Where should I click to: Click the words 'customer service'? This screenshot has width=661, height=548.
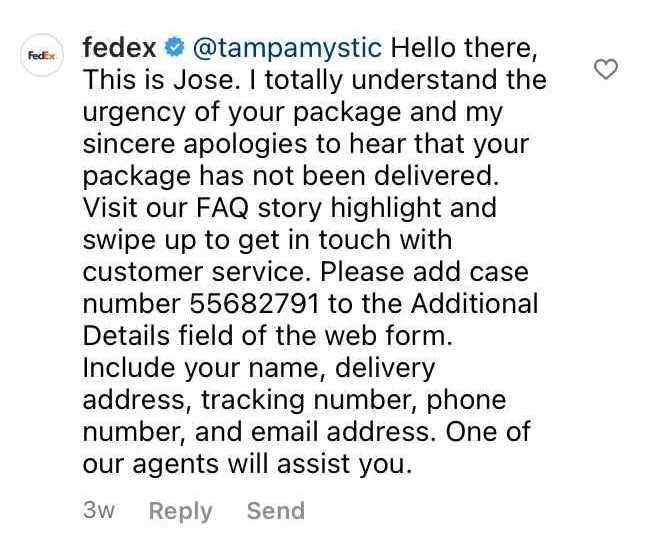(194, 272)
